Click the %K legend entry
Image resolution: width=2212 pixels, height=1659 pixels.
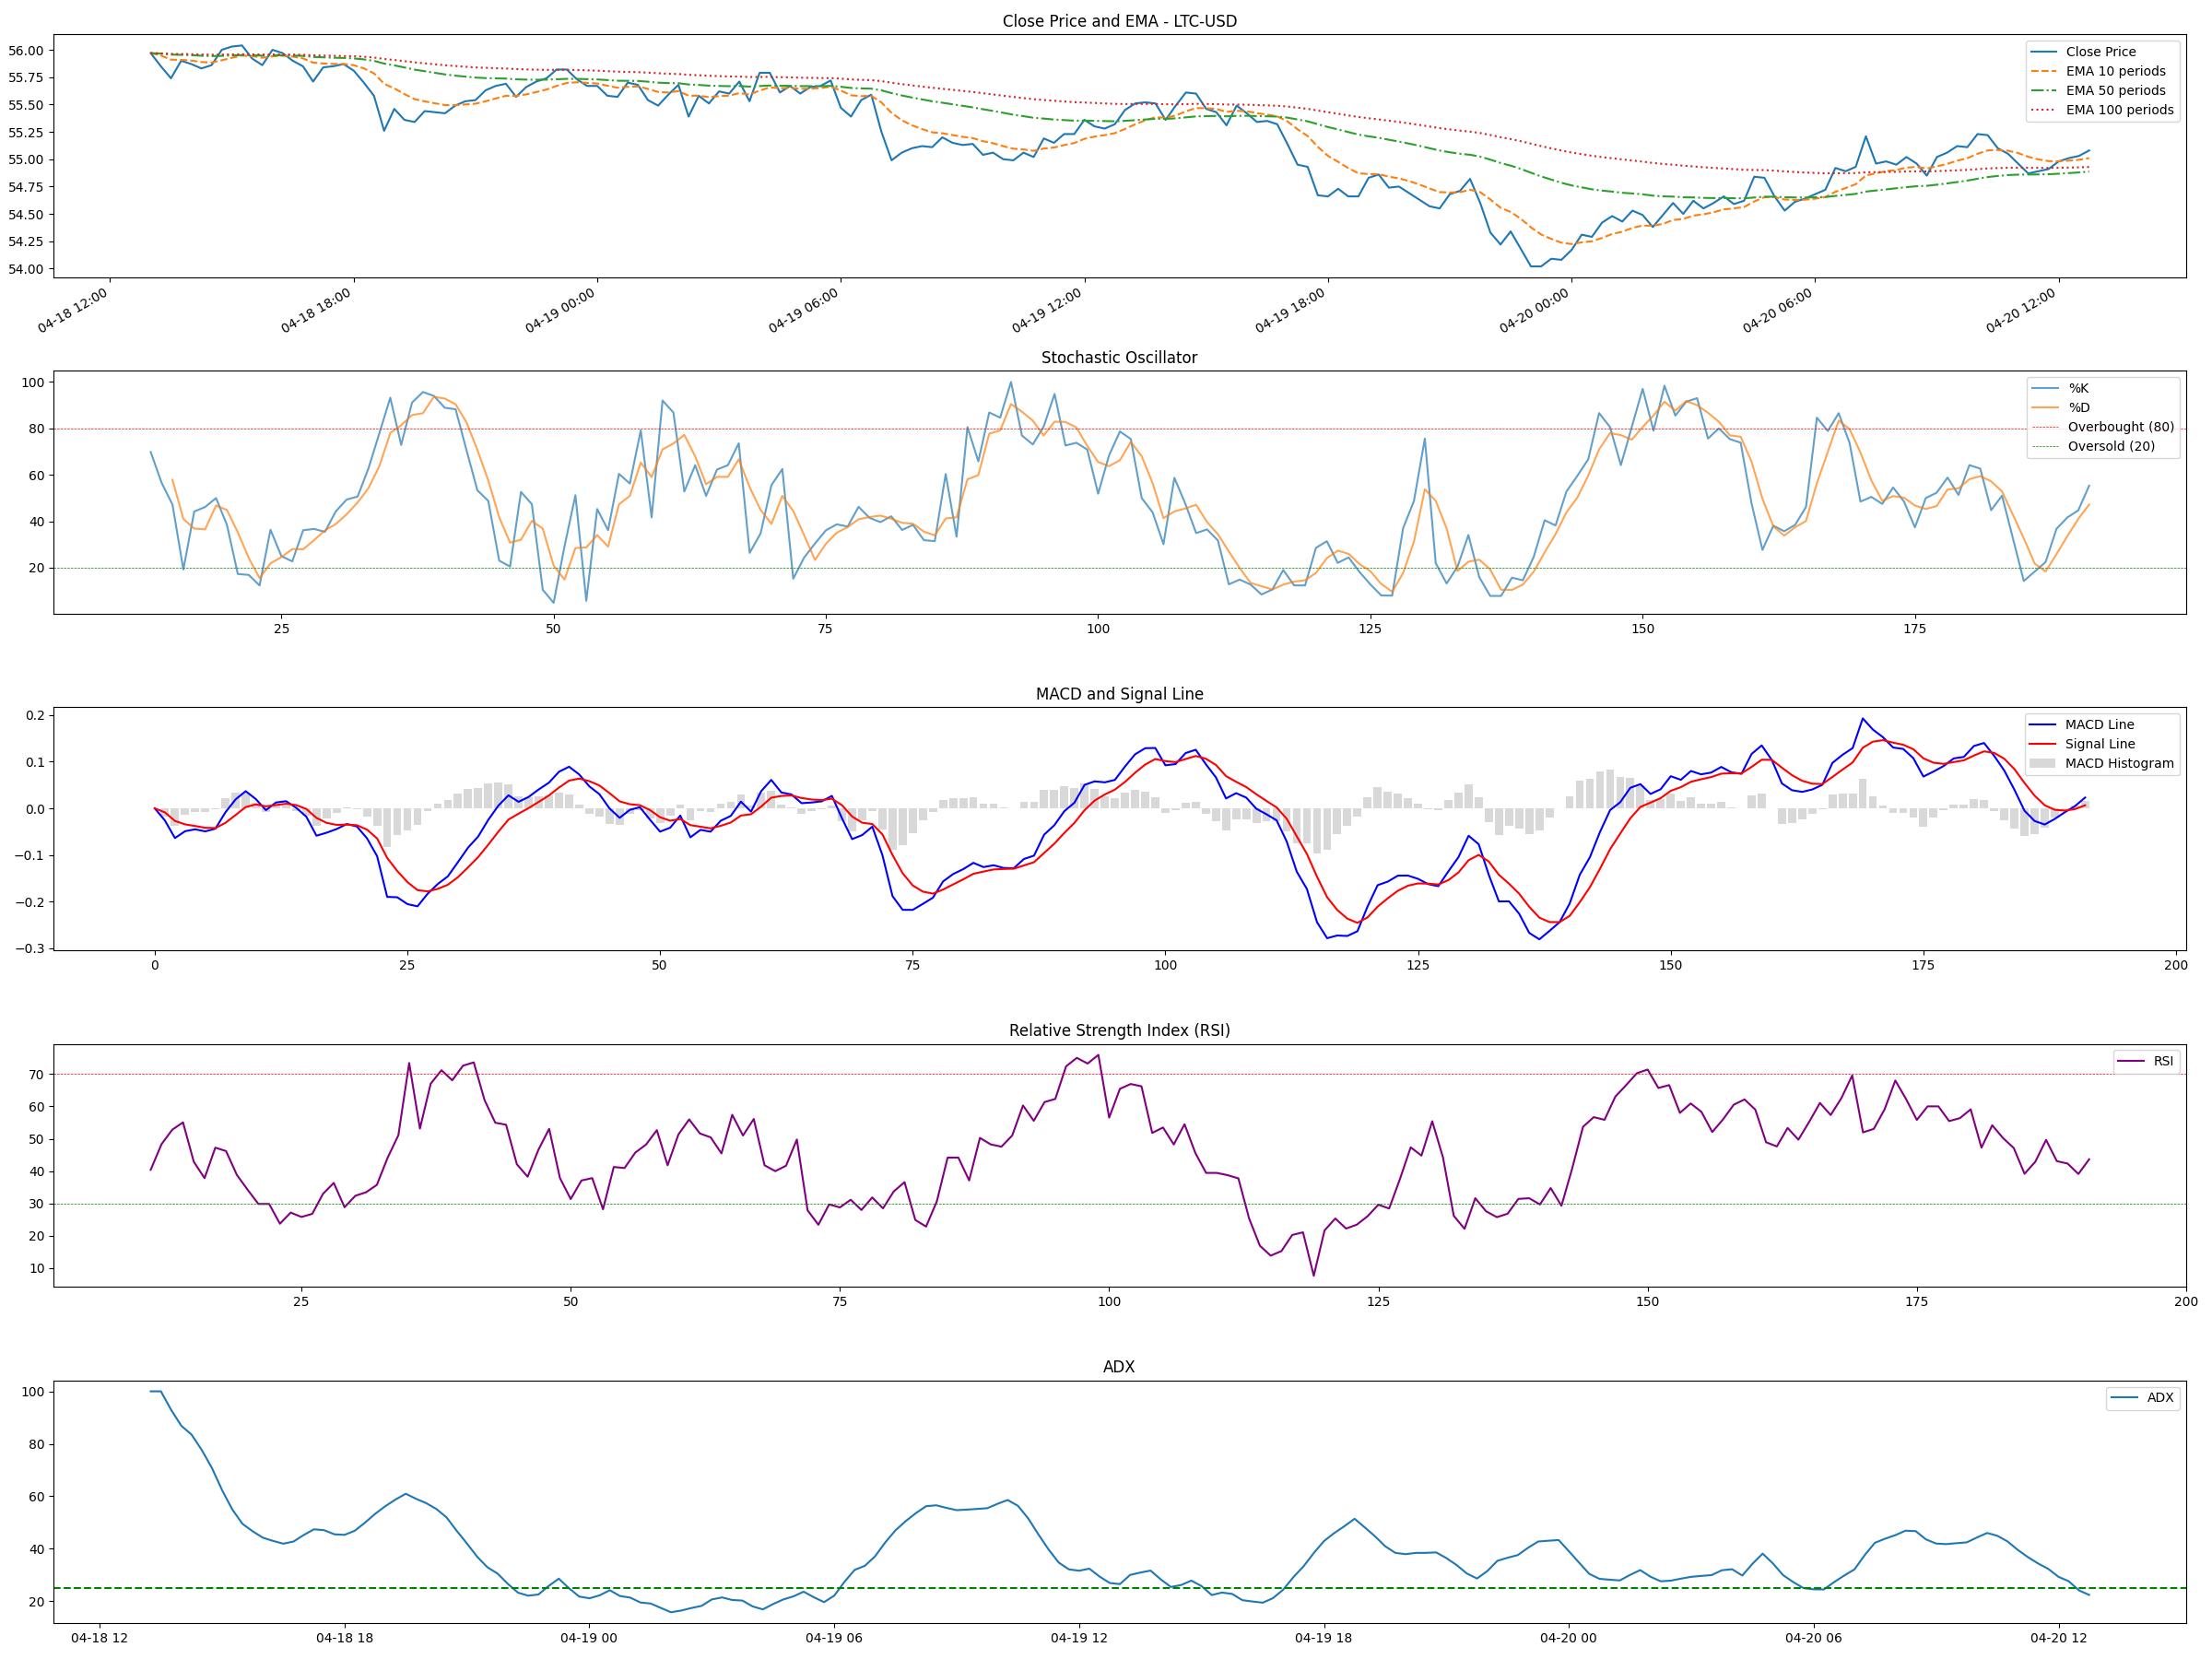(x=2078, y=388)
